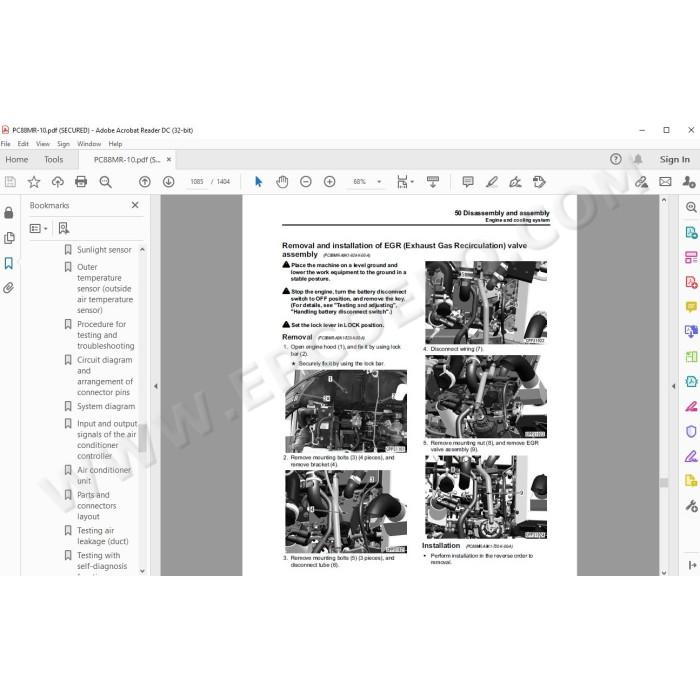700x700 pixels.
Task: Click the stamp tool icon
Action: (539, 182)
